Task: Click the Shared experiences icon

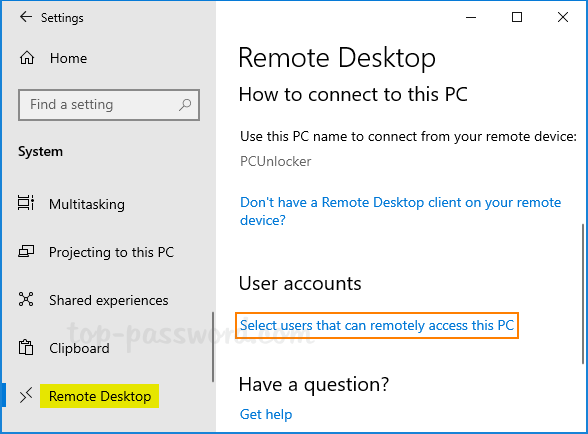Action: click(26, 299)
